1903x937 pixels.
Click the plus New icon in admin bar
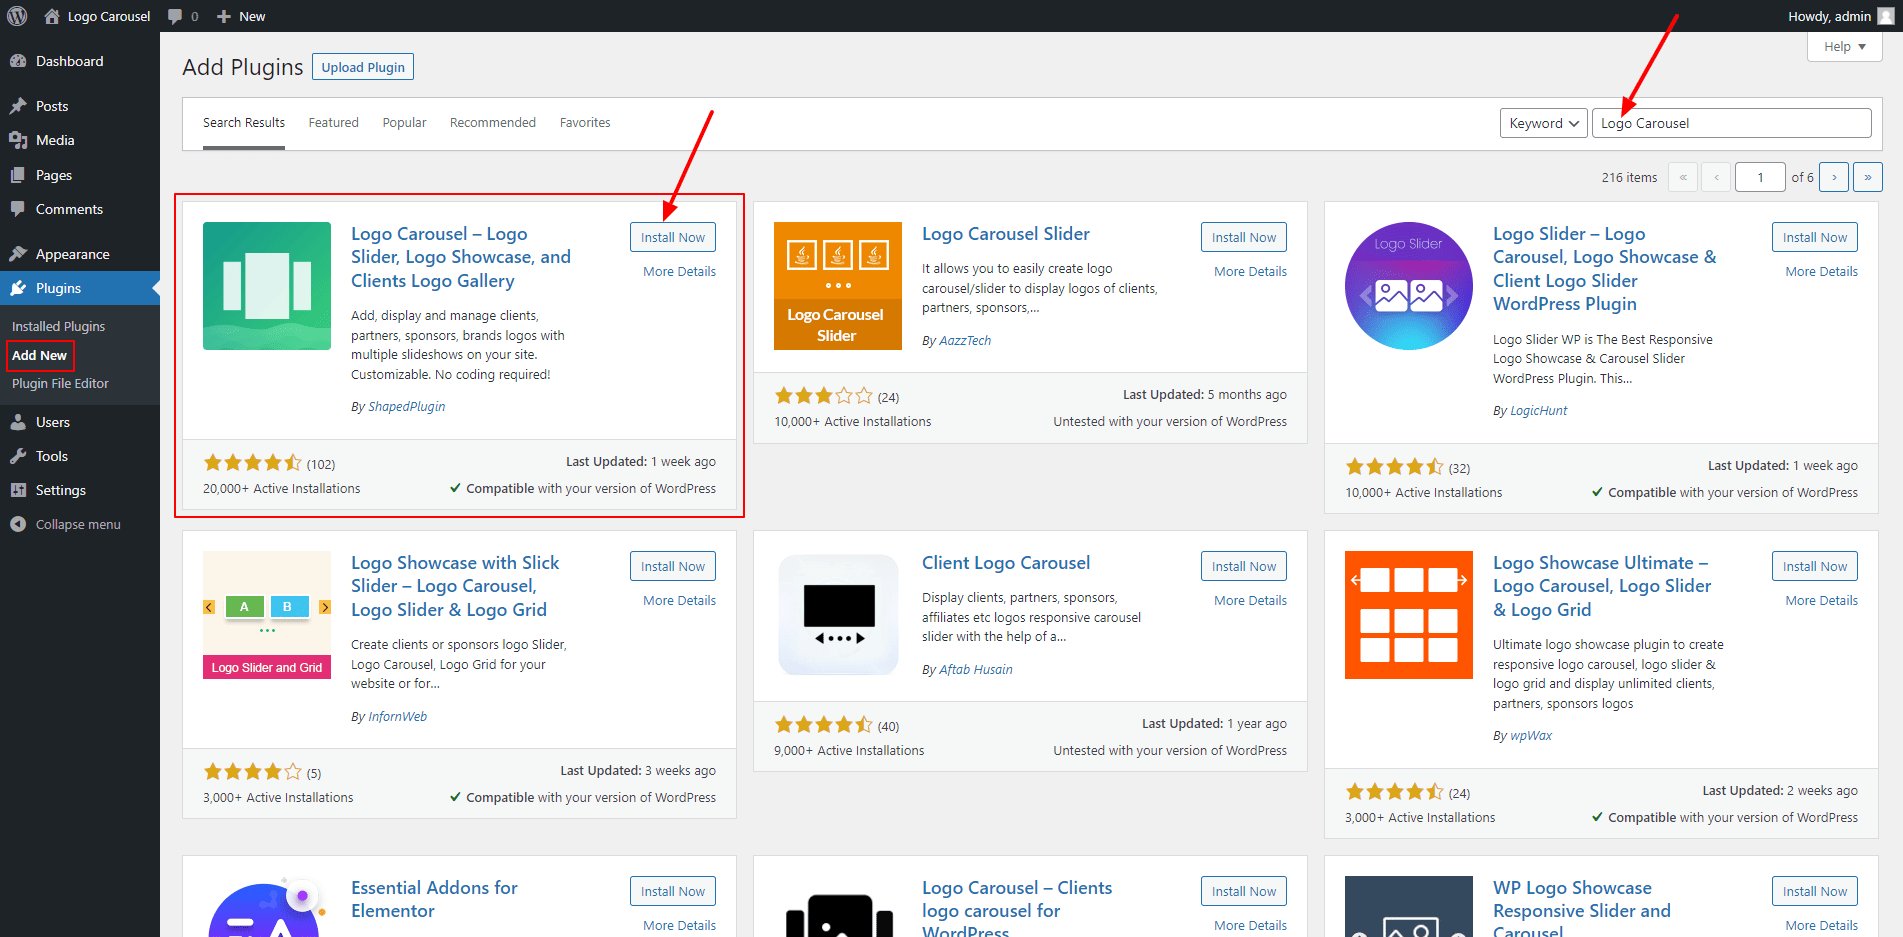point(224,16)
